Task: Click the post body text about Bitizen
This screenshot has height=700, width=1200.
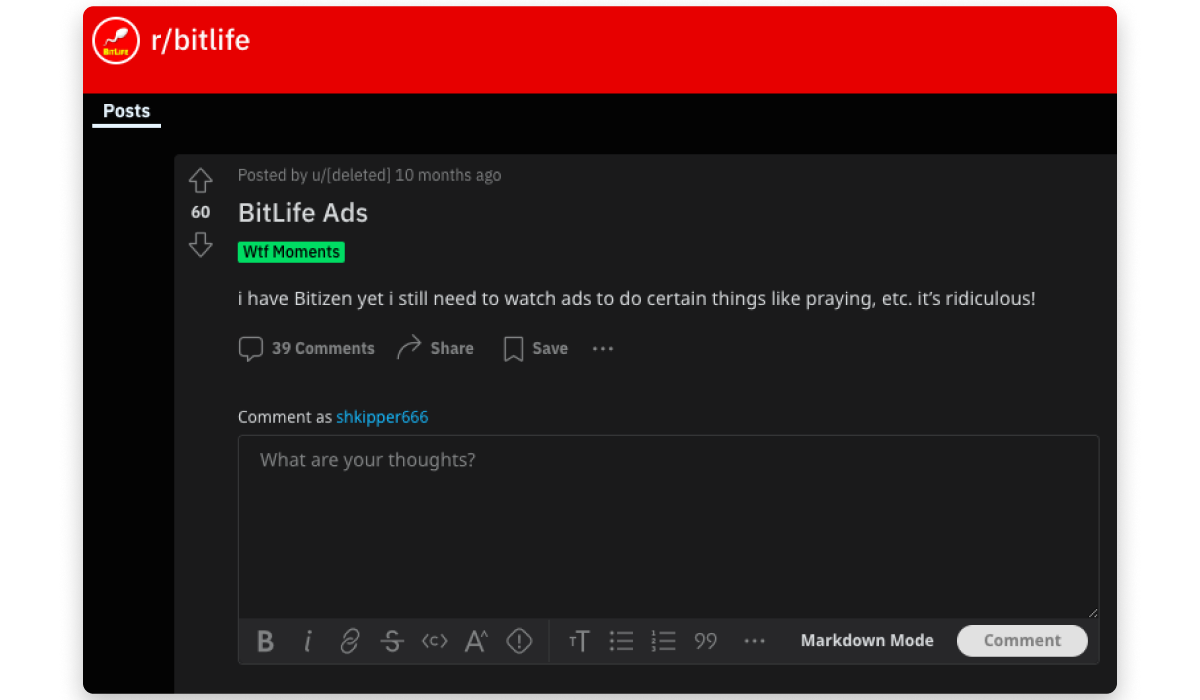Action: (x=637, y=298)
